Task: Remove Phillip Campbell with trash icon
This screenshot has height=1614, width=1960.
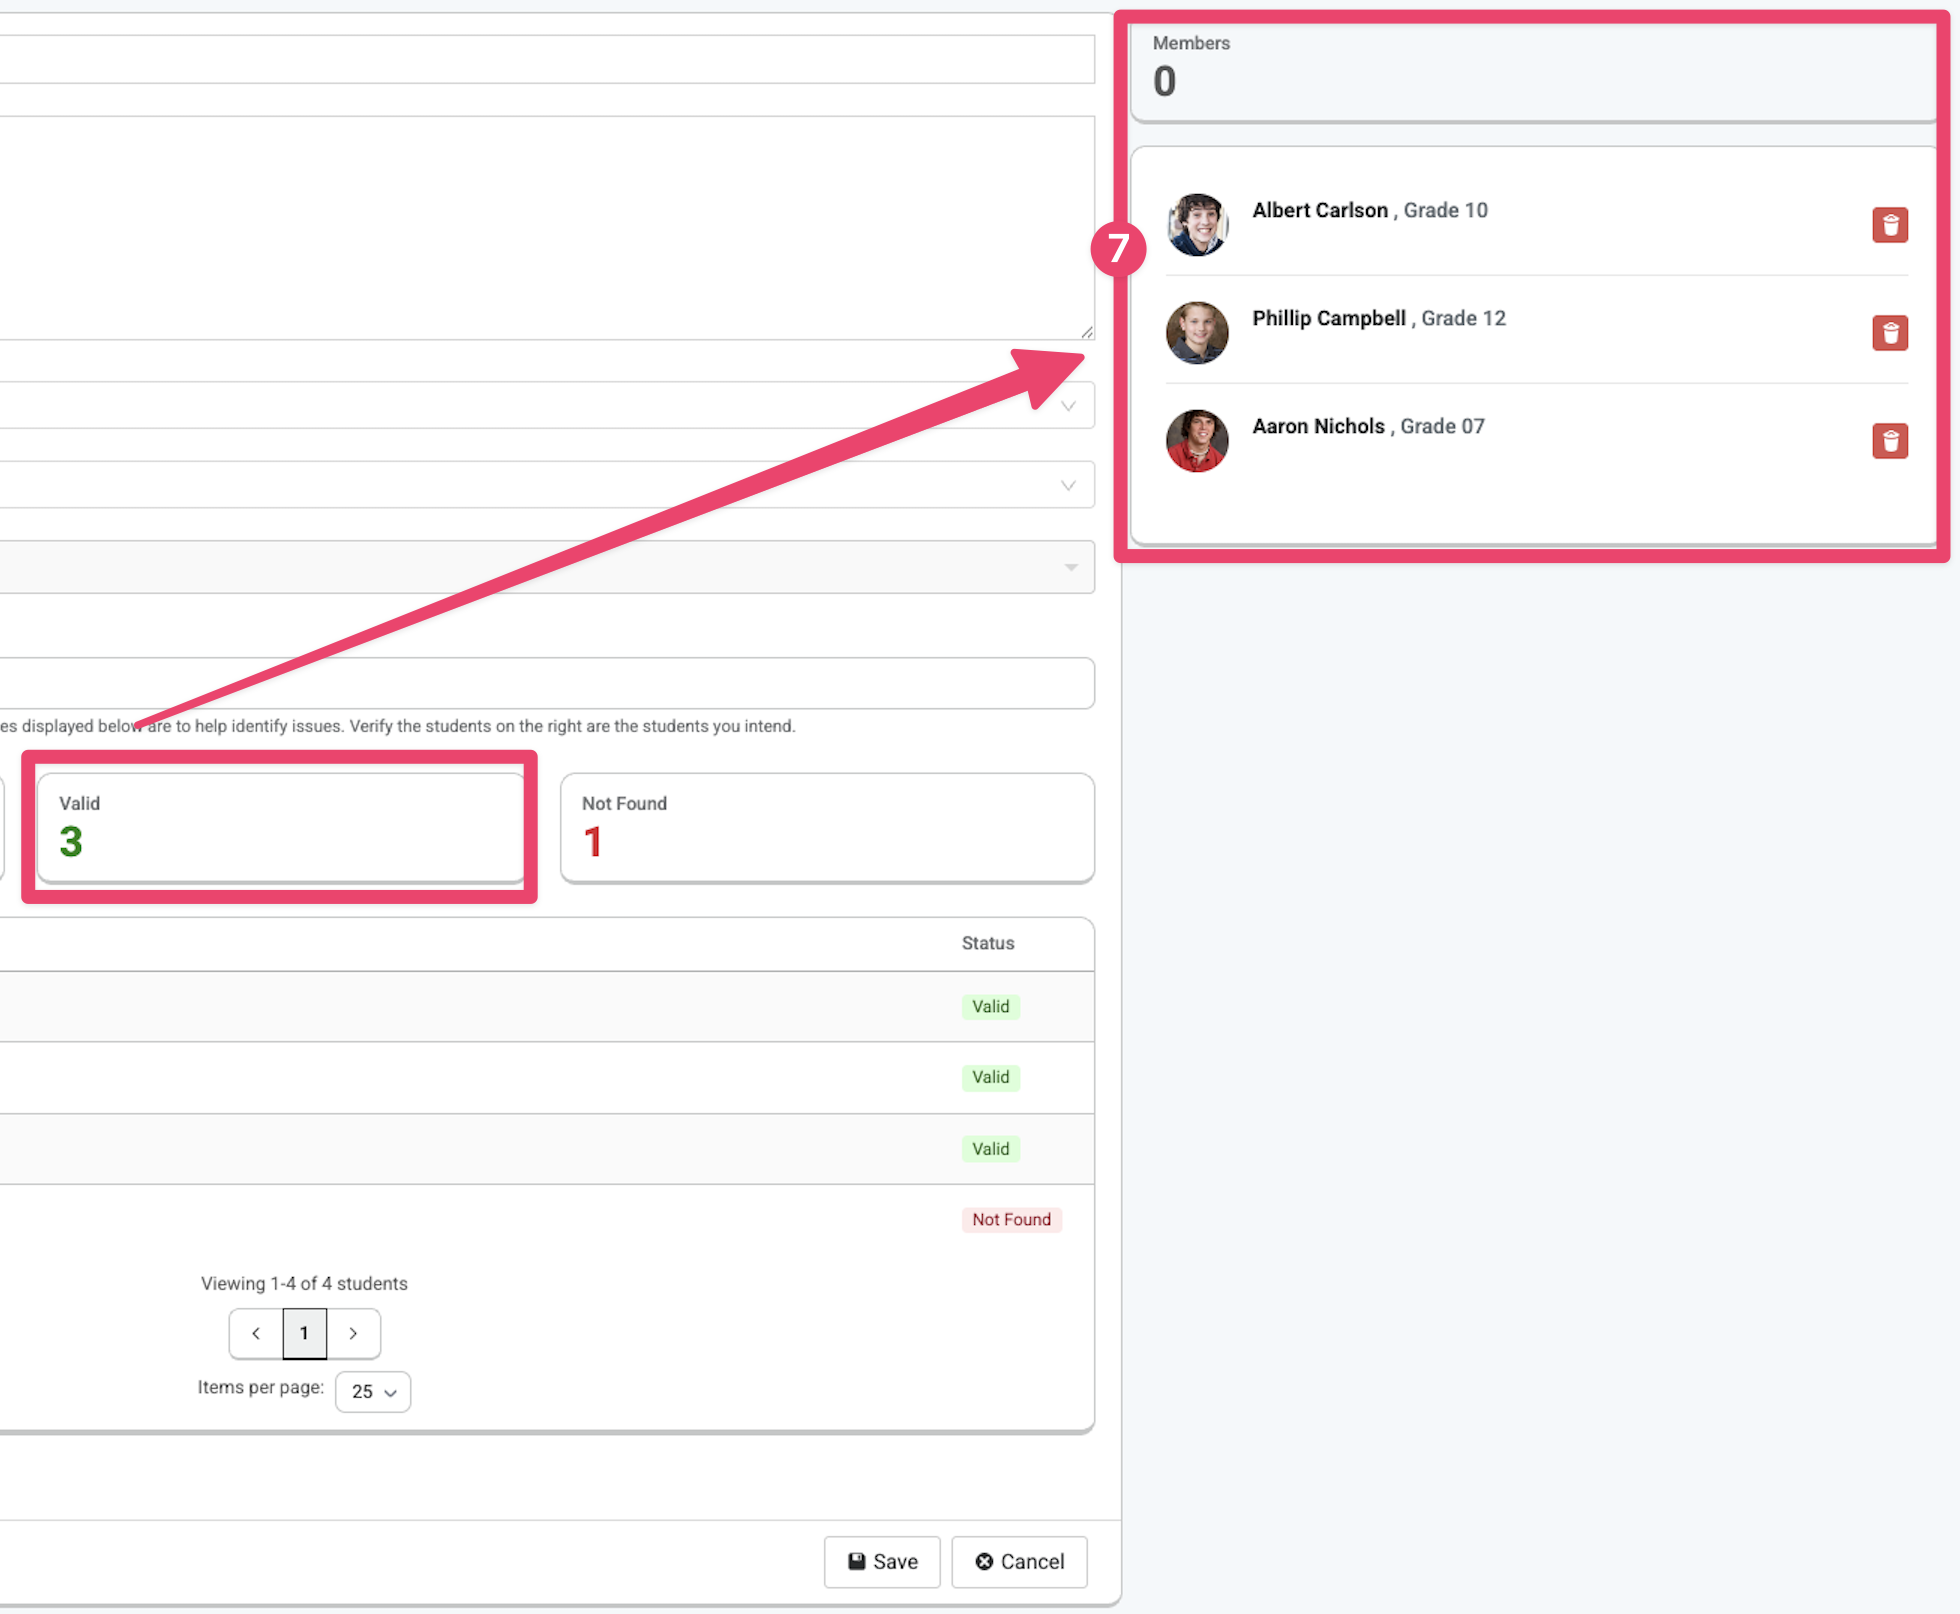Action: pyautogui.click(x=1889, y=333)
